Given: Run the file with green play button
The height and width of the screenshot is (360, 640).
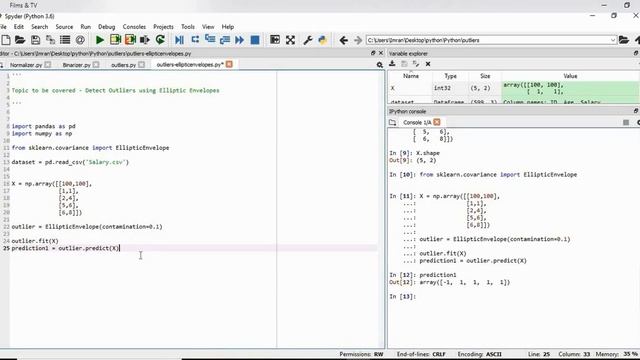Looking at the screenshot, I should (x=100, y=40).
